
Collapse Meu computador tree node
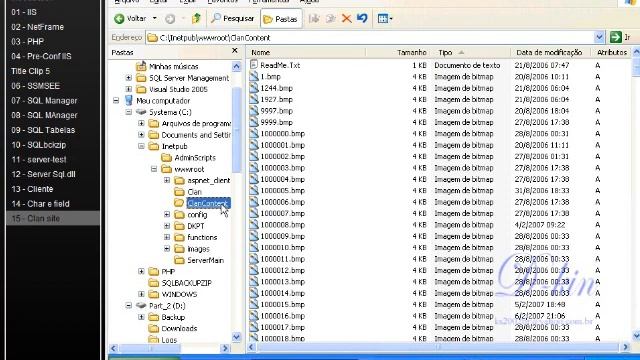click(116, 100)
